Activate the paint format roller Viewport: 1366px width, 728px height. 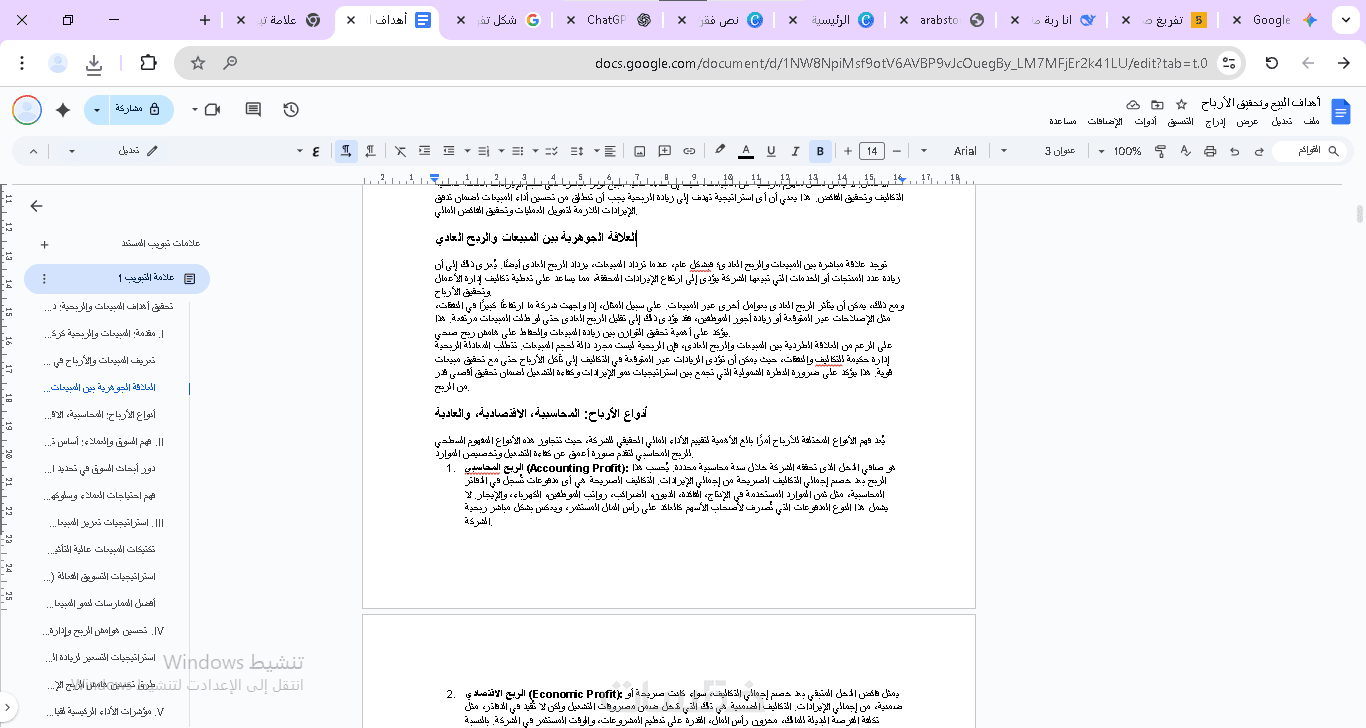click(1160, 151)
